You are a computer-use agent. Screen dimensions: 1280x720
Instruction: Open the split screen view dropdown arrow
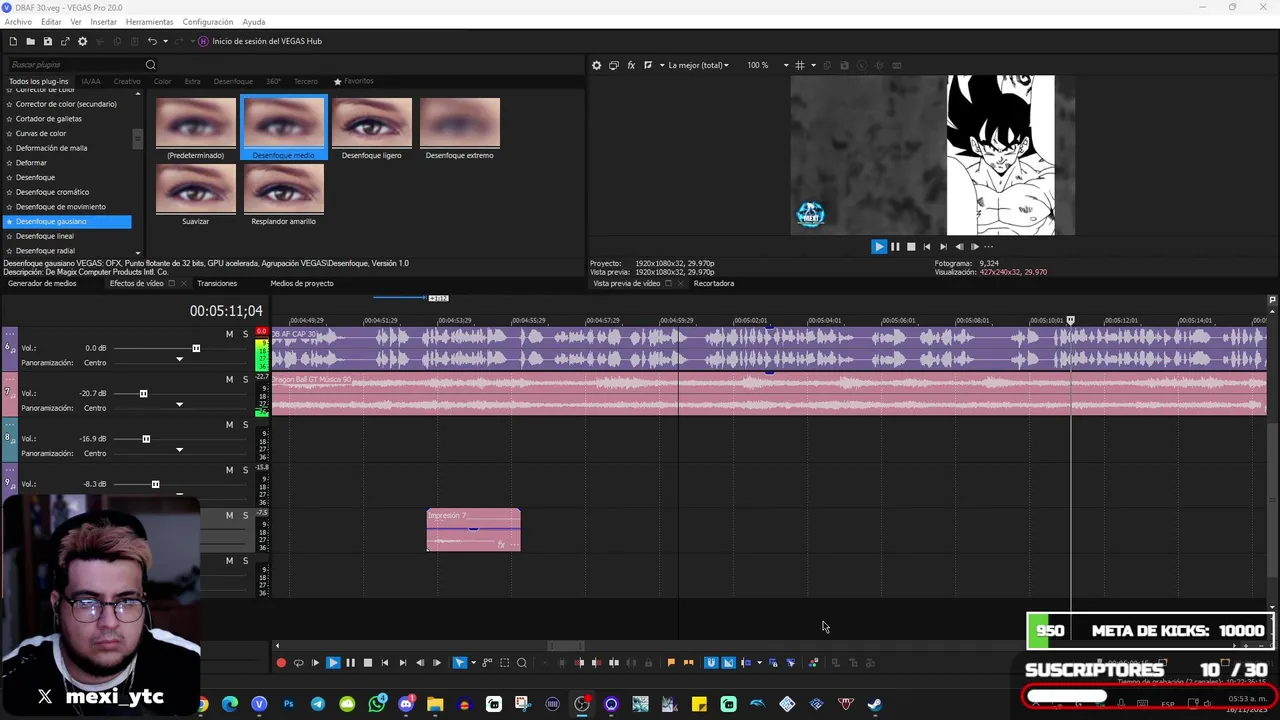coord(661,65)
